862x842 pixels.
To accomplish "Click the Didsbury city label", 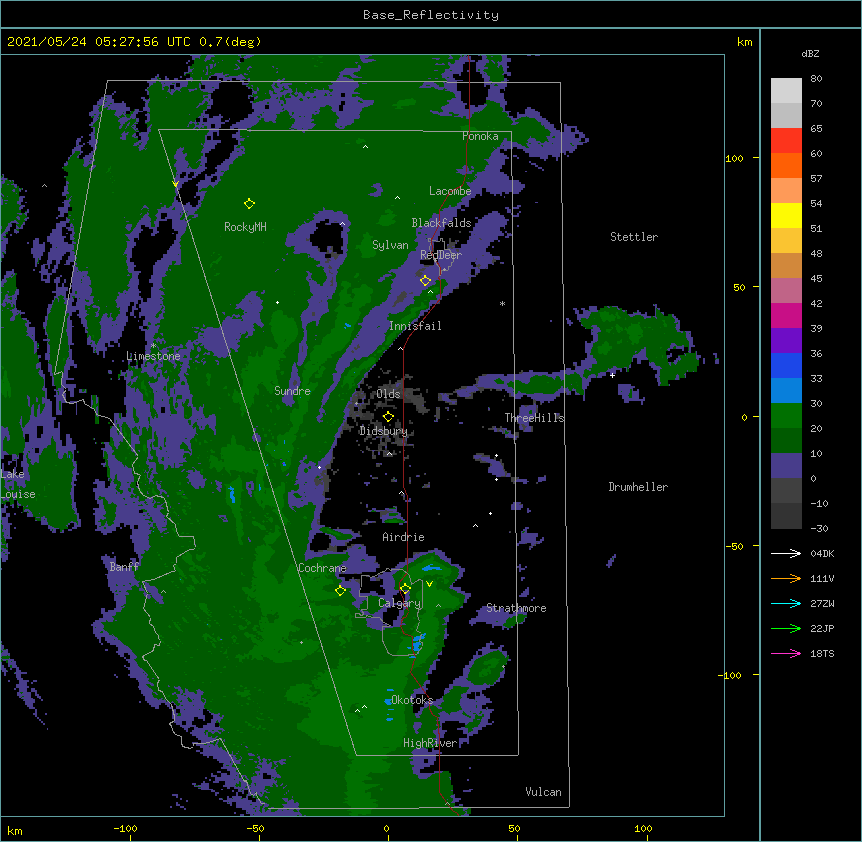I will tap(384, 431).
